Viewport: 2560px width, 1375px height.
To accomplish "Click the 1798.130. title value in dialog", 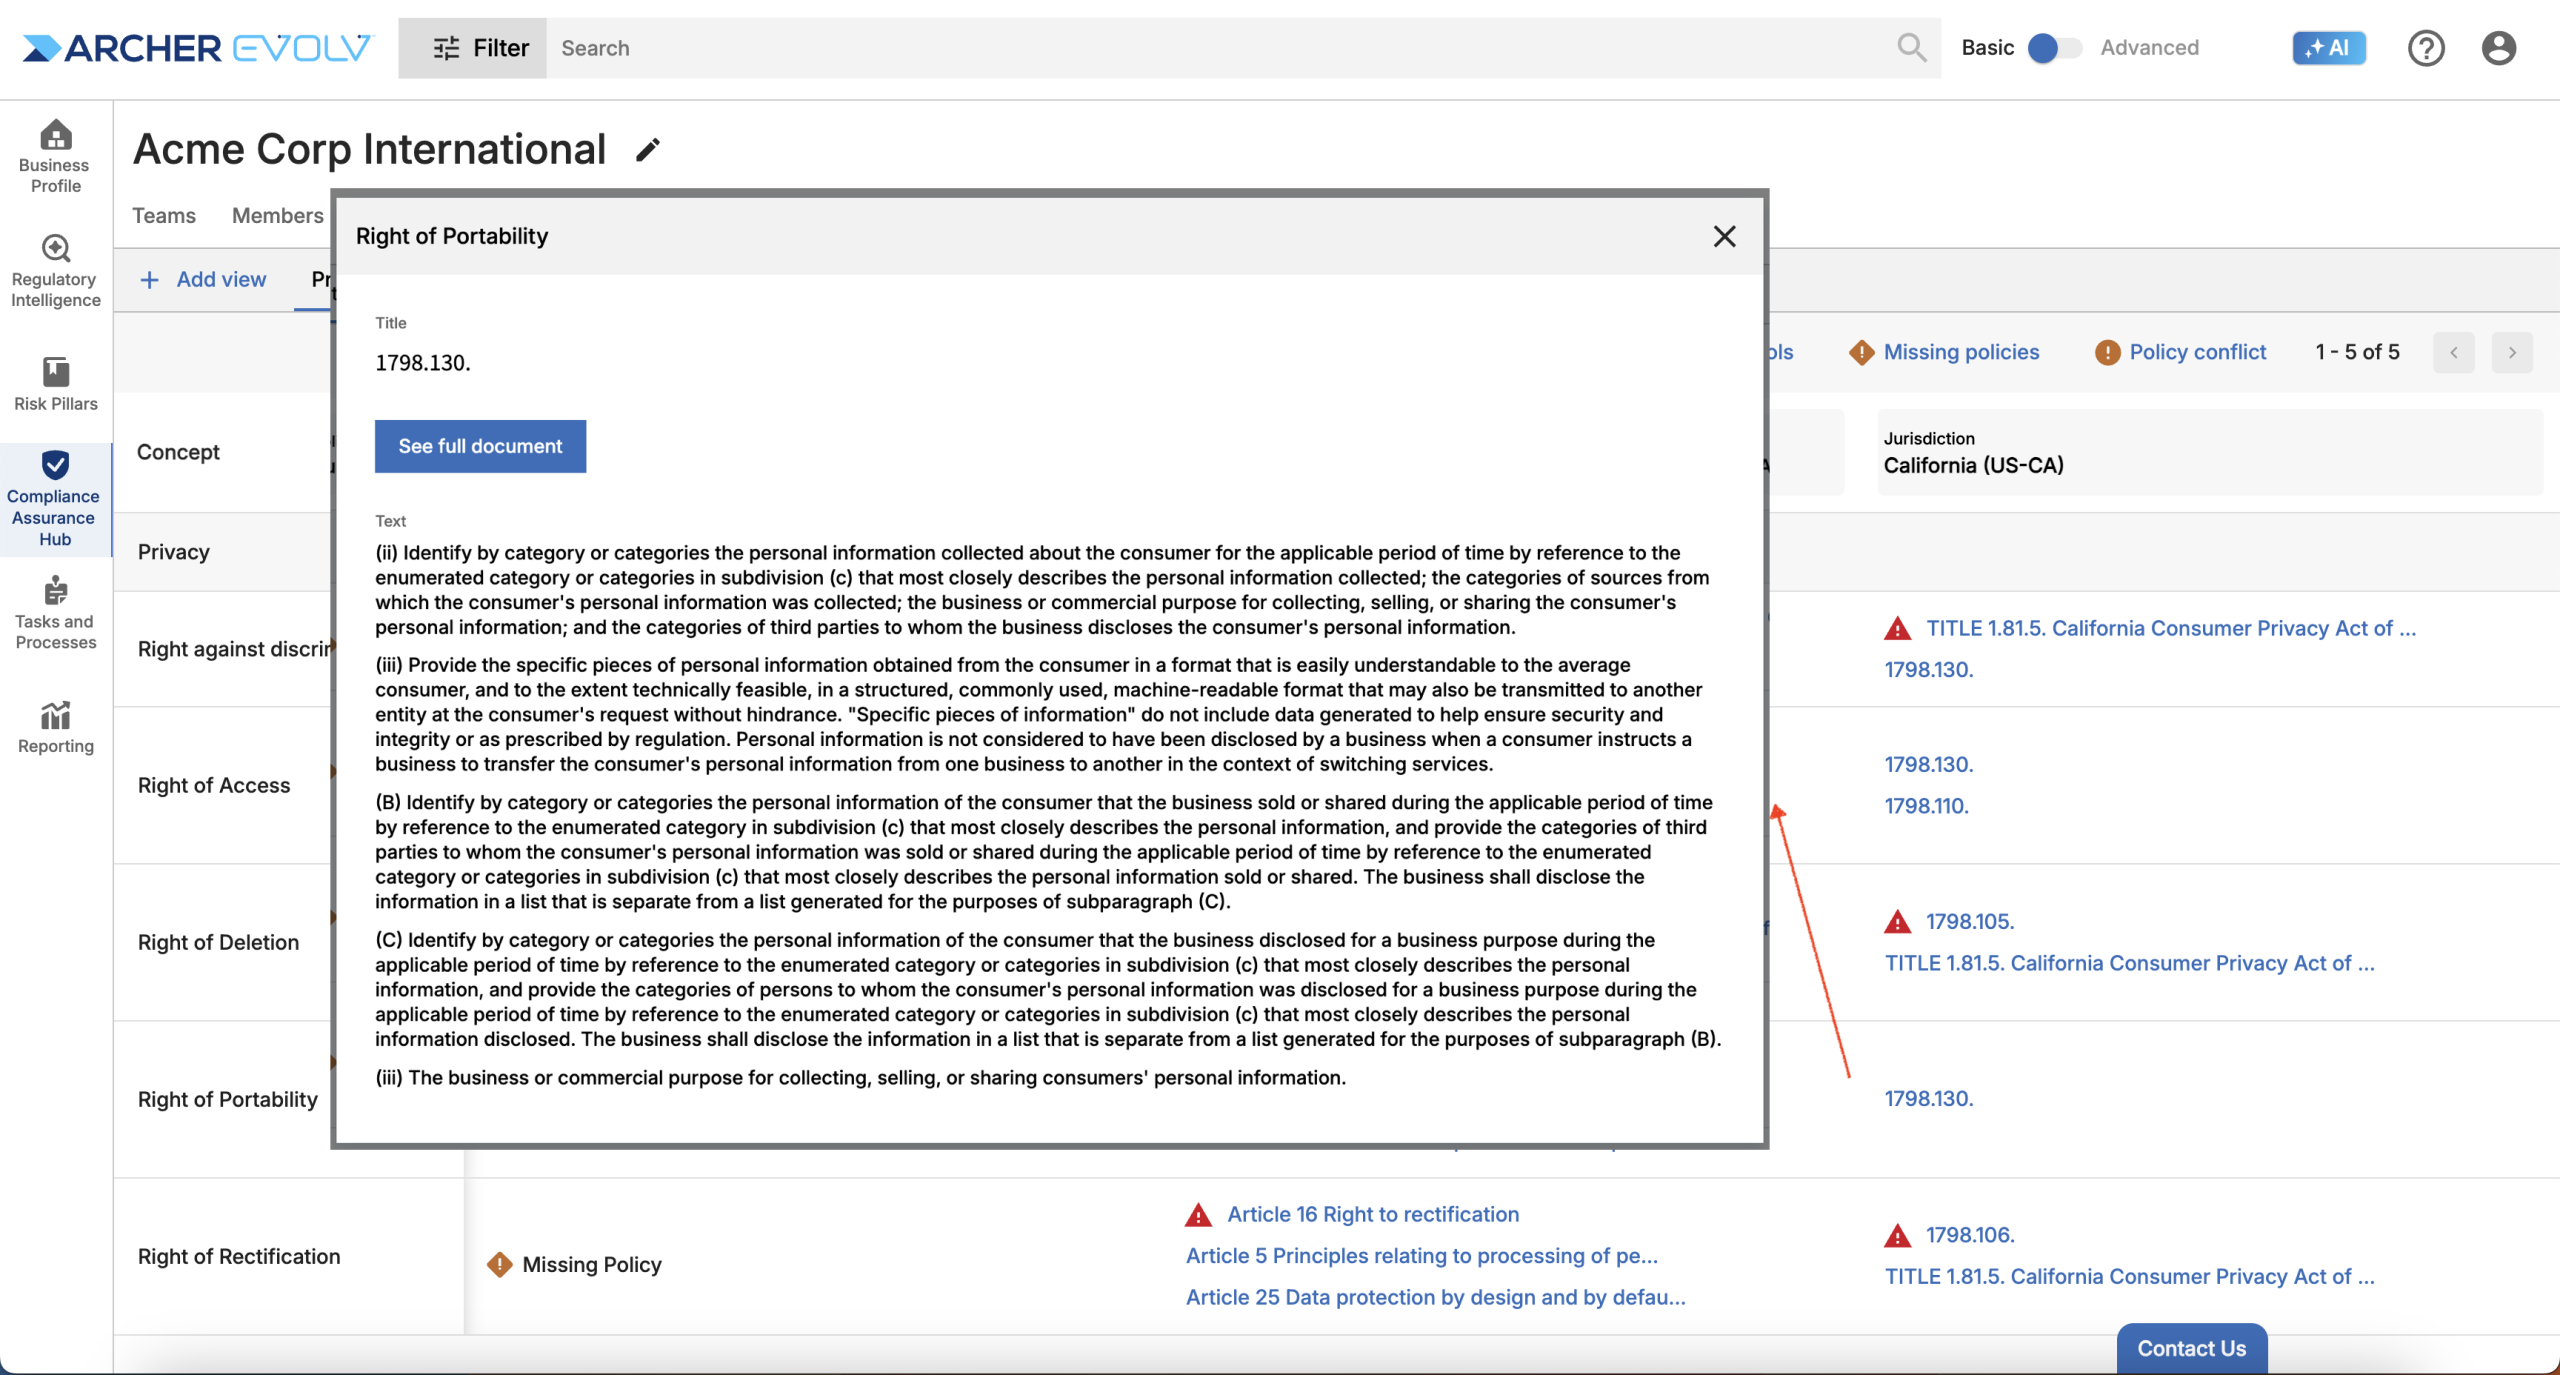I will [x=423, y=363].
